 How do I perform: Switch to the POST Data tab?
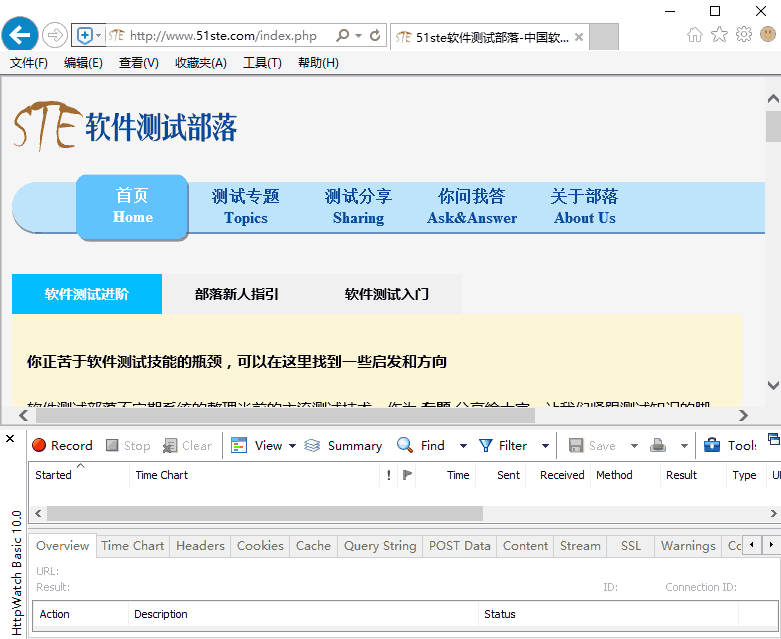460,546
